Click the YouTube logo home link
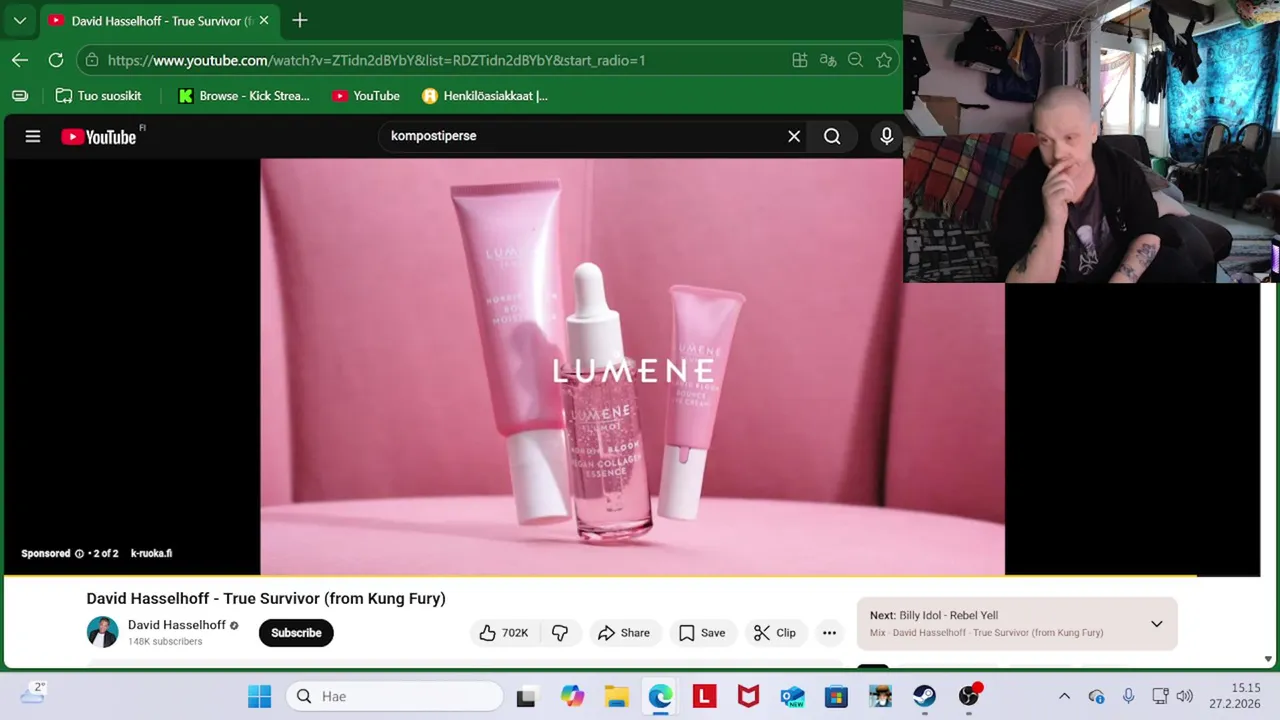 coord(99,137)
